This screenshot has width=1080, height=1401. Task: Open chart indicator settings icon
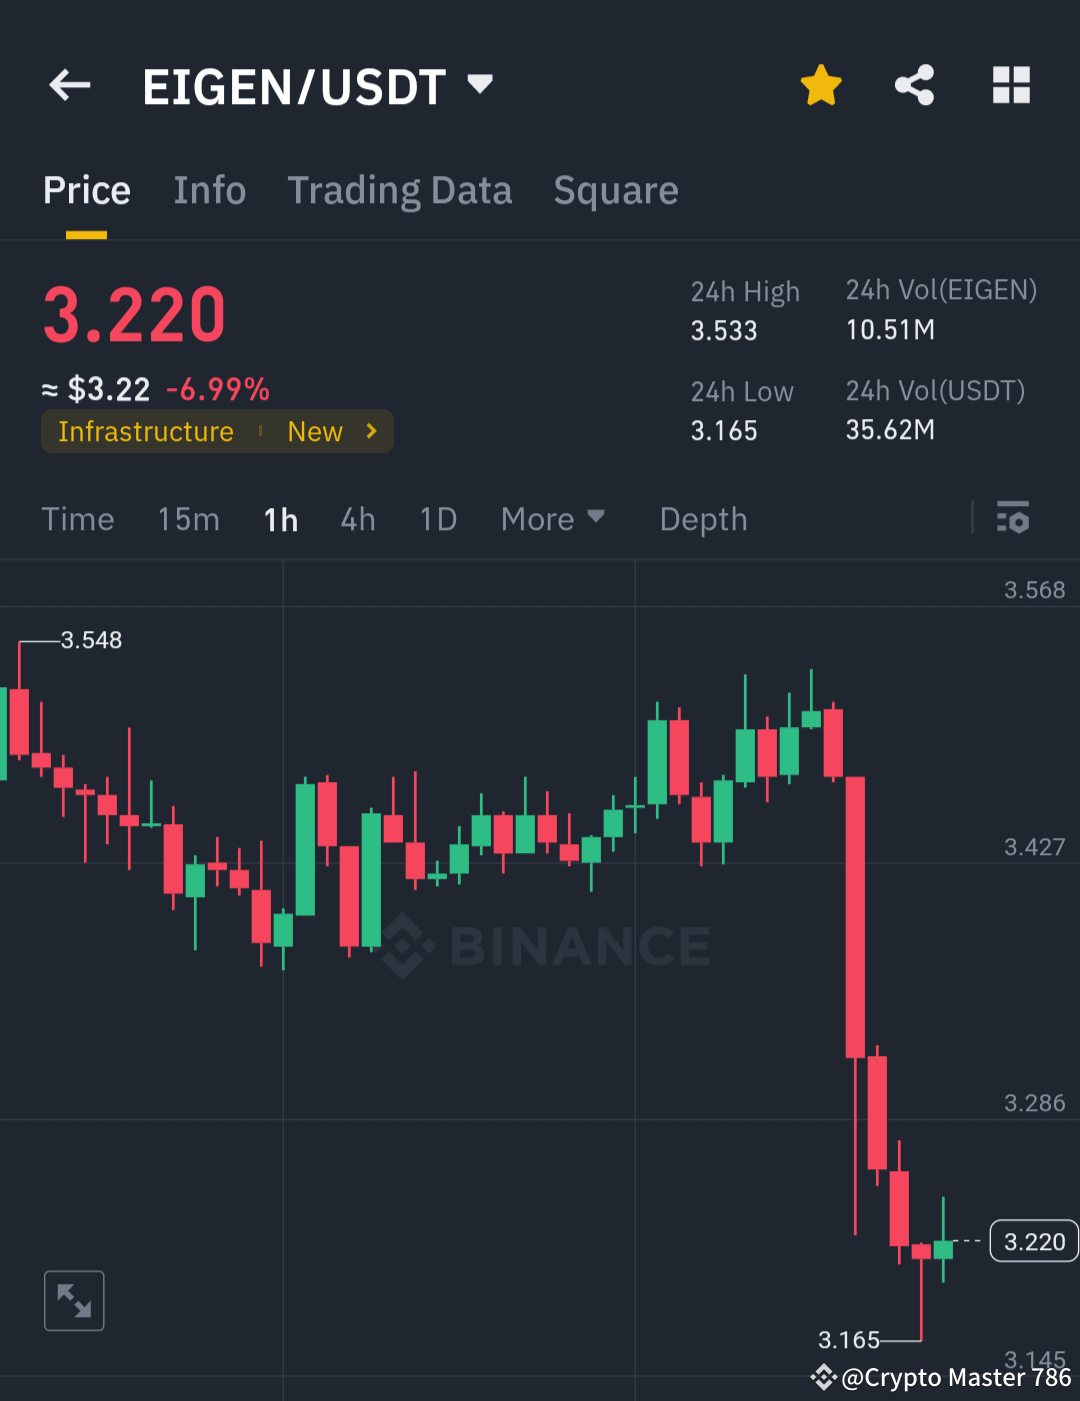pos(1013,518)
